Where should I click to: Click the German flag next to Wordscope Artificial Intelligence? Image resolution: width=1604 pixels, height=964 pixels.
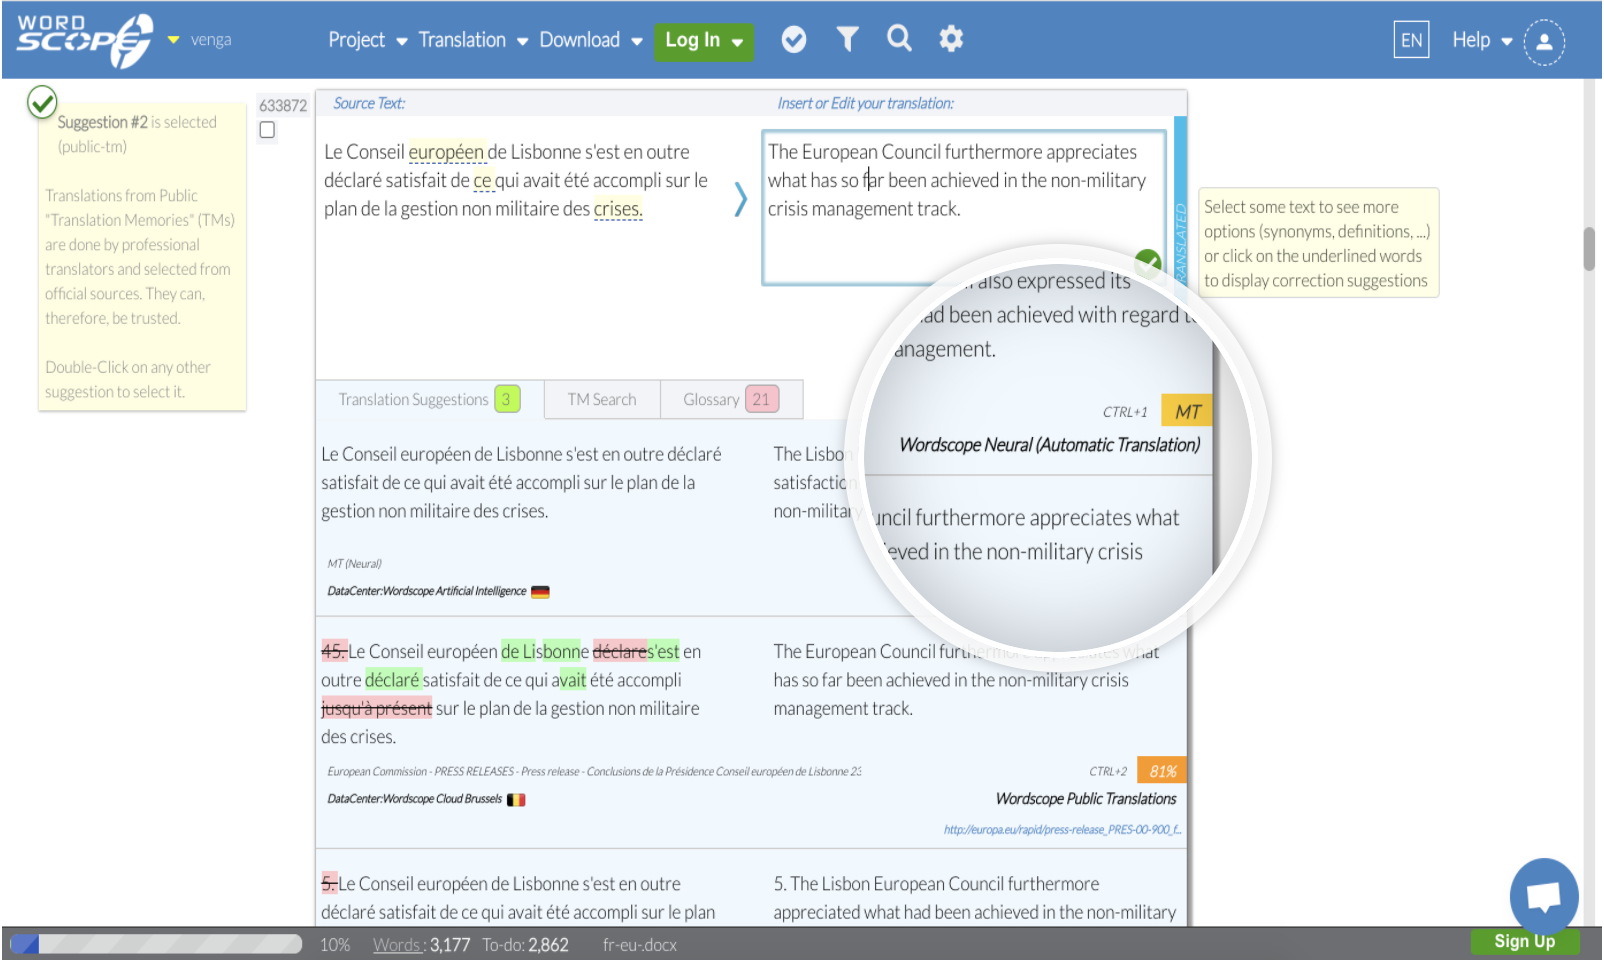(x=540, y=590)
